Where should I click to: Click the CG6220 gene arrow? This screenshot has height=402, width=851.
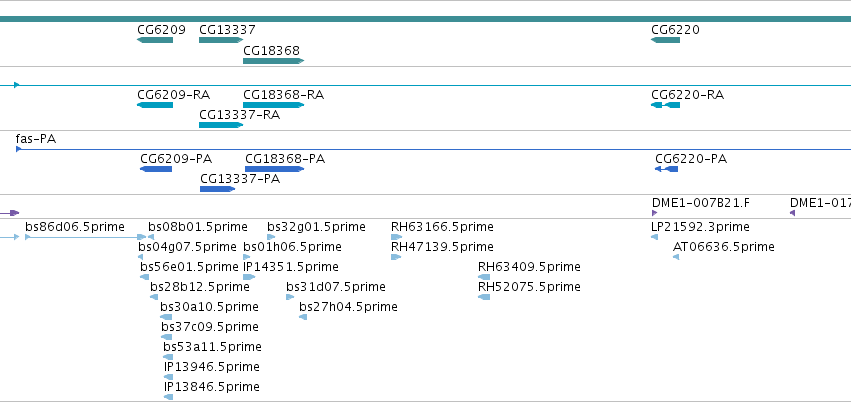(x=665, y=40)
